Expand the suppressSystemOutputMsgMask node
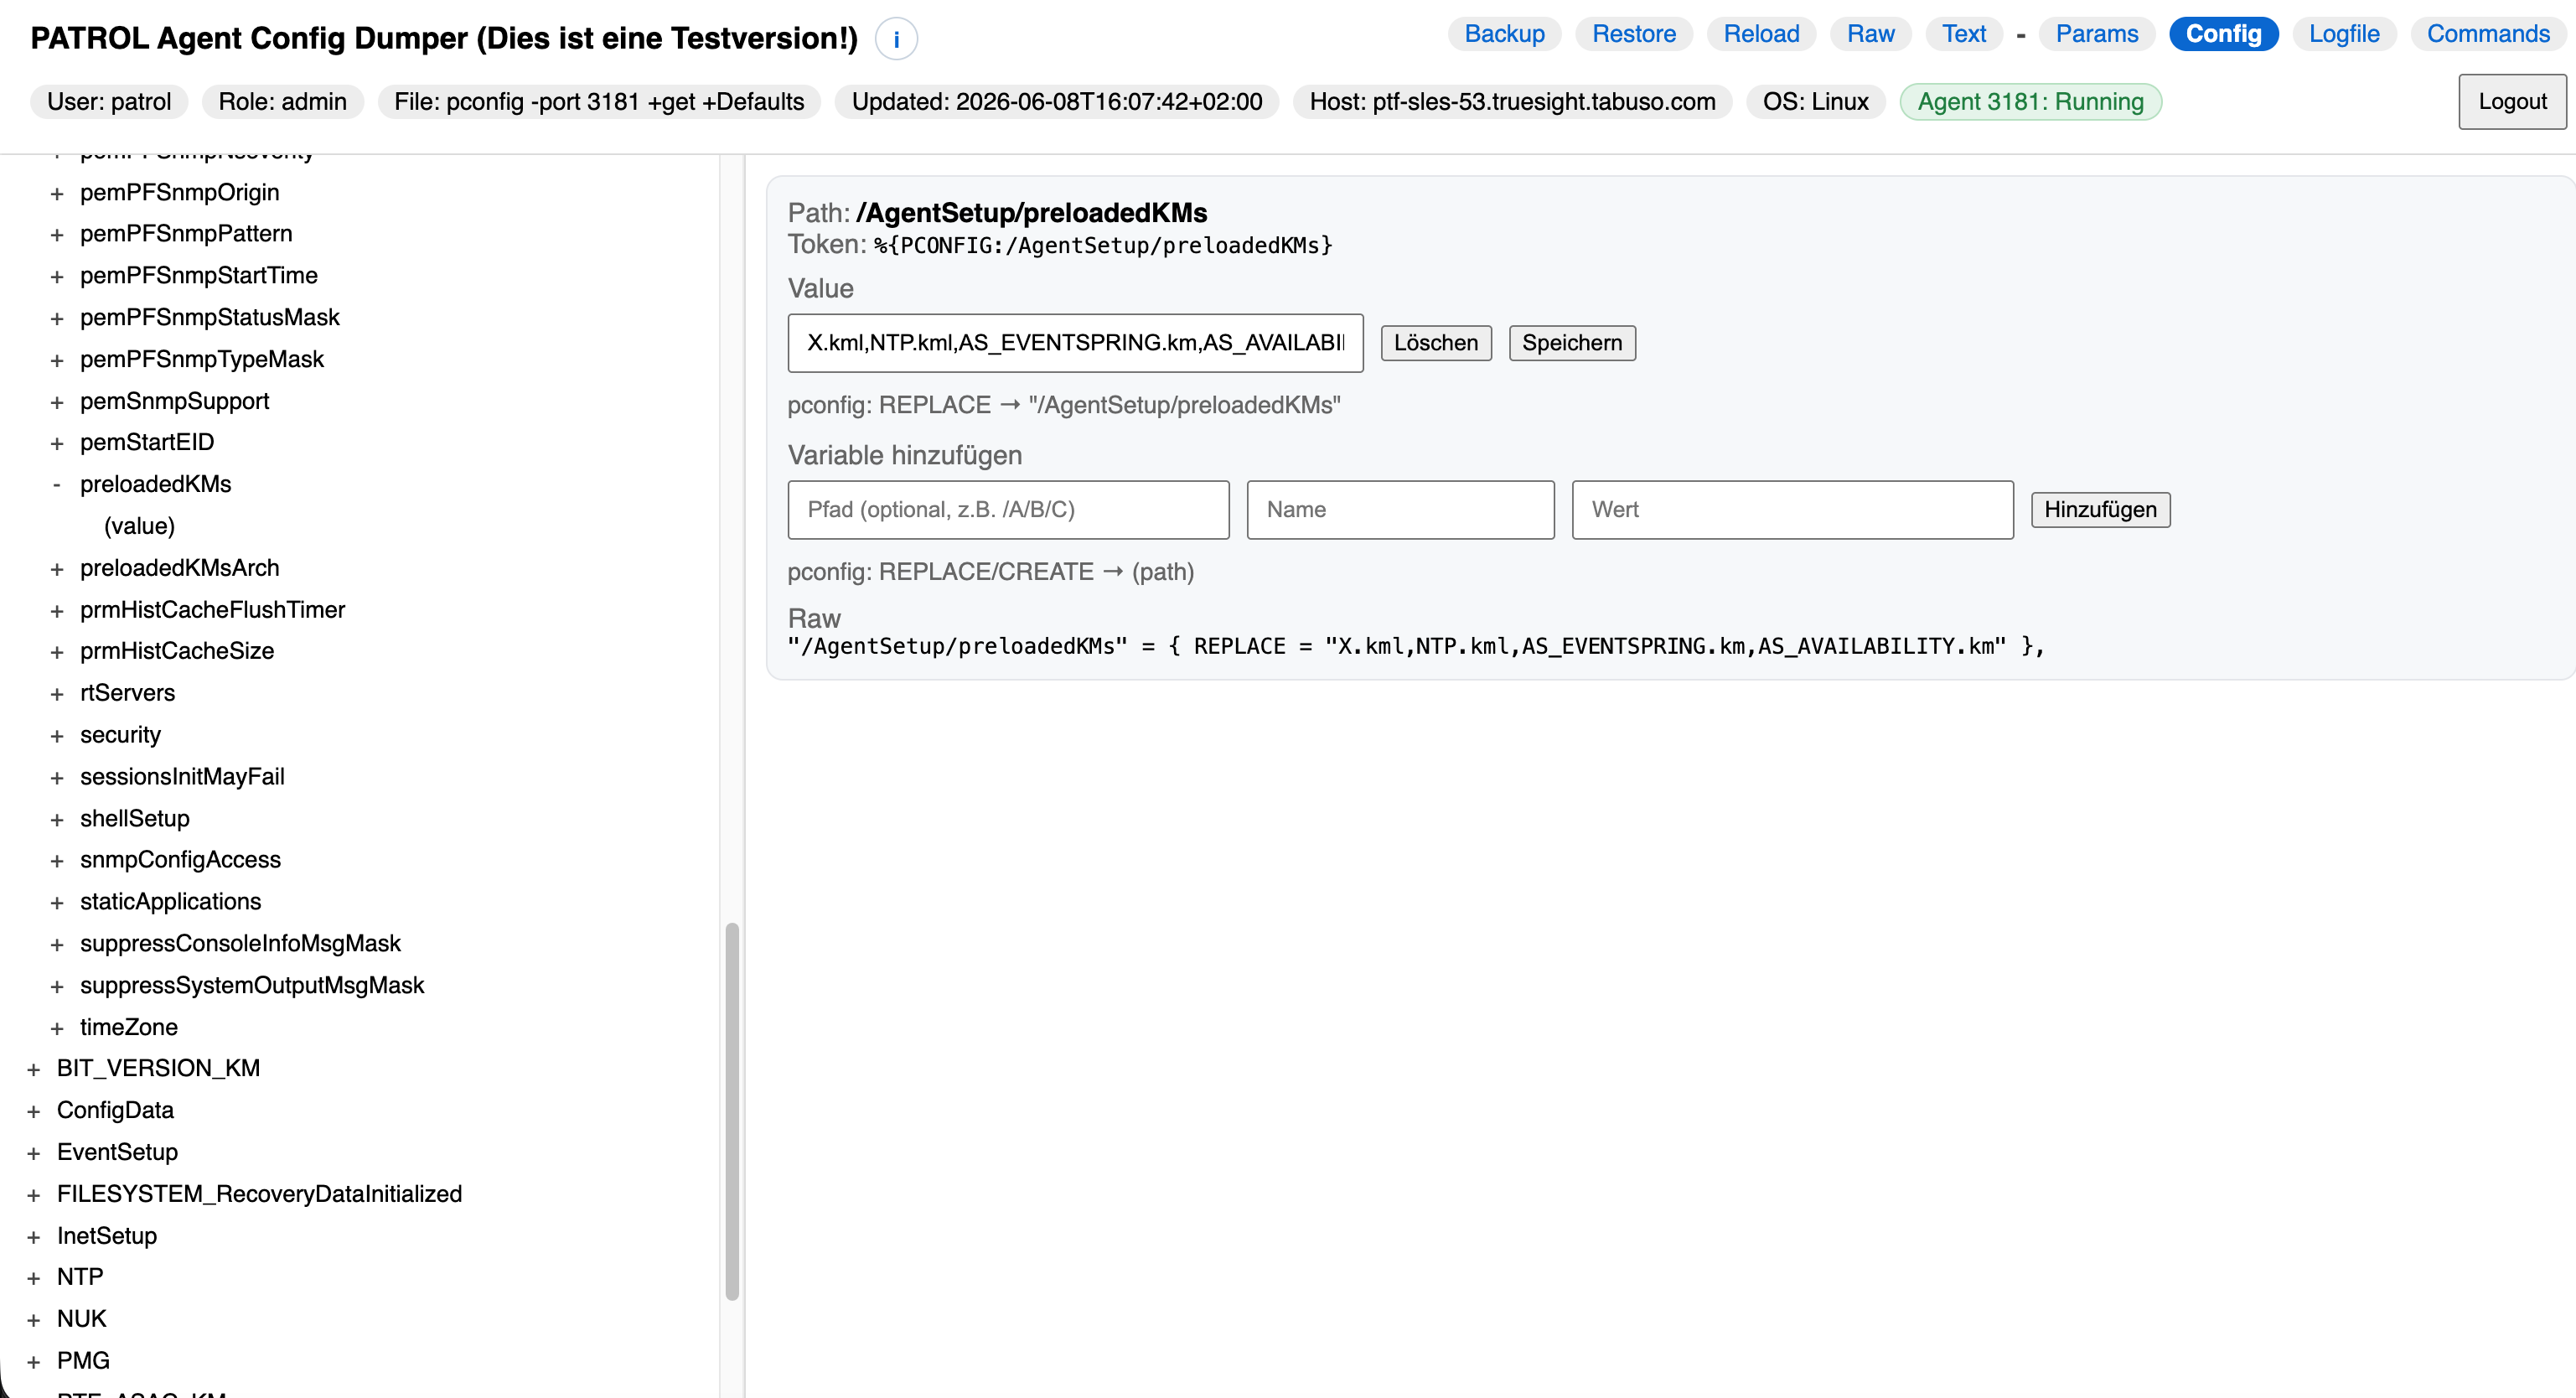2576x1398 pixels. click(x=57, y=988)
